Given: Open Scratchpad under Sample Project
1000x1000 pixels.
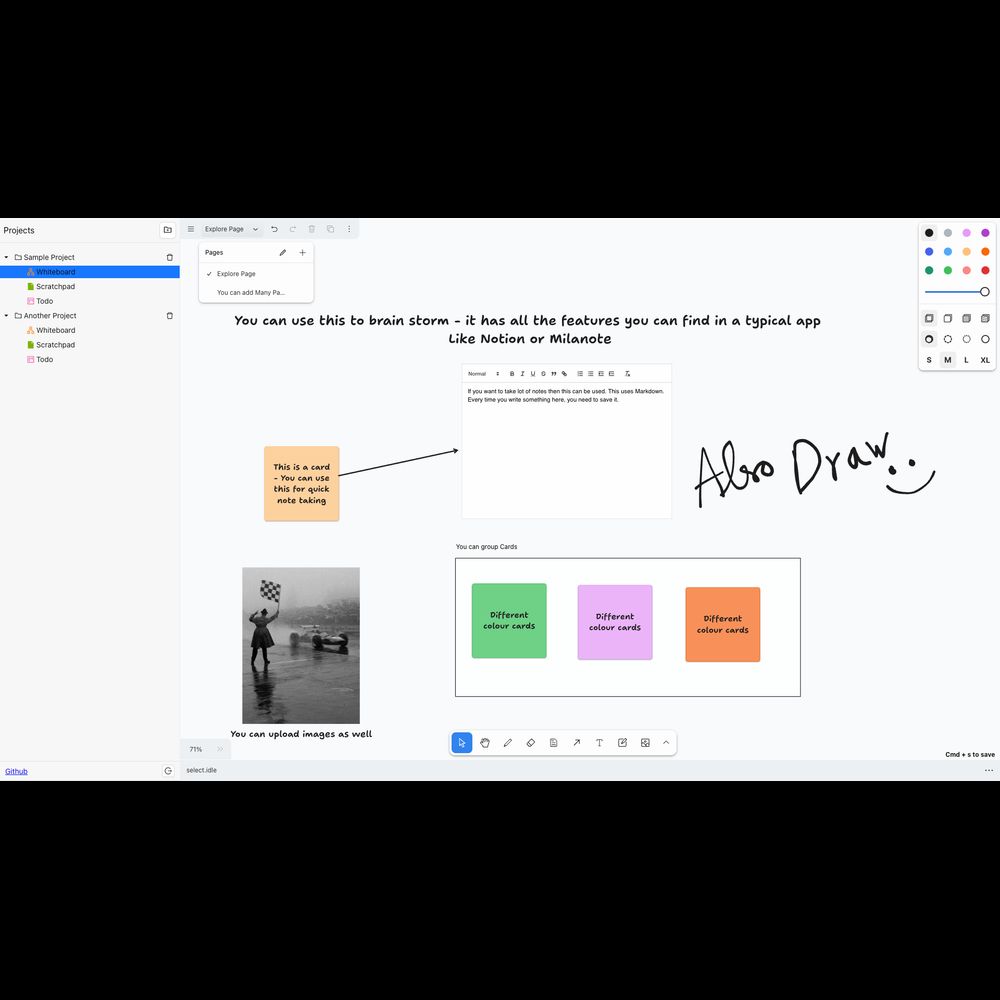Looking at the screenshot, I should tap(55, 286).
